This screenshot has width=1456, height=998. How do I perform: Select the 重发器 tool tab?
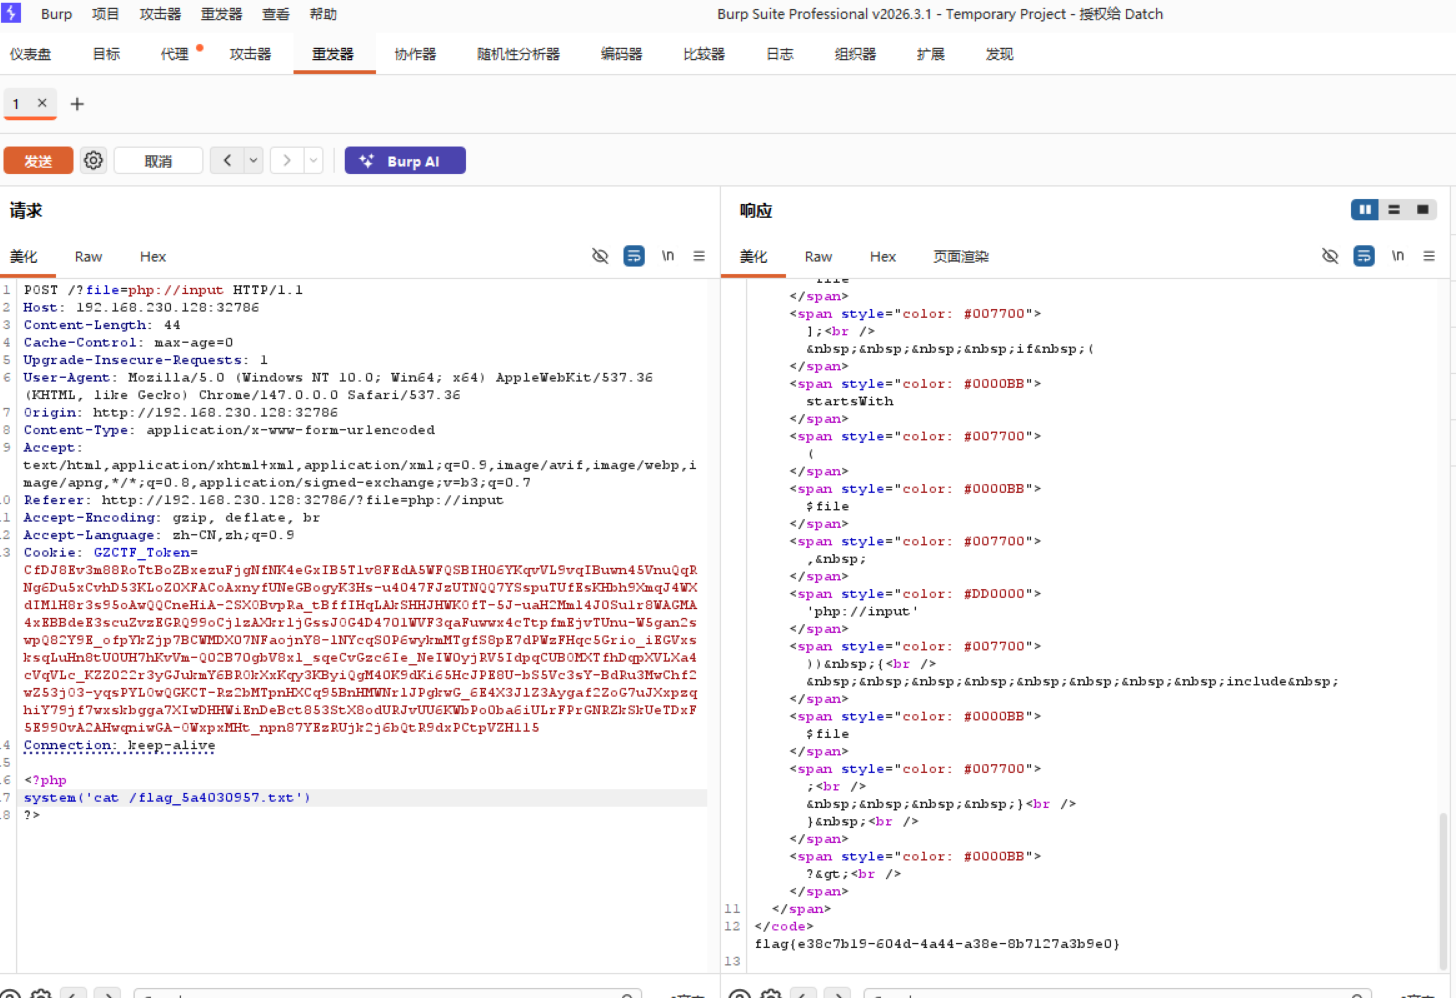333,54
